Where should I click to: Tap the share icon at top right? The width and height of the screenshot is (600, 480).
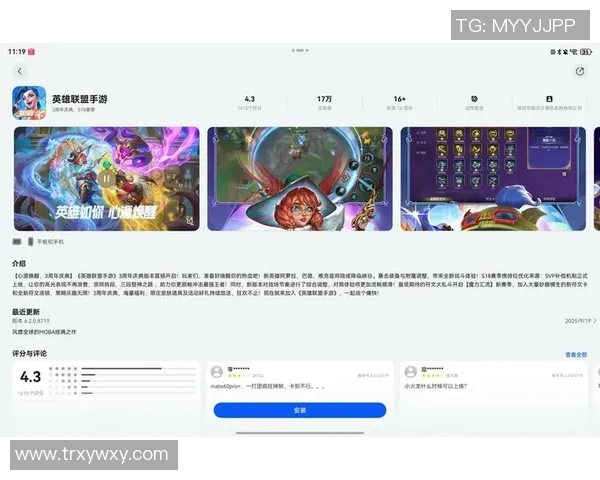pos(580,71)
